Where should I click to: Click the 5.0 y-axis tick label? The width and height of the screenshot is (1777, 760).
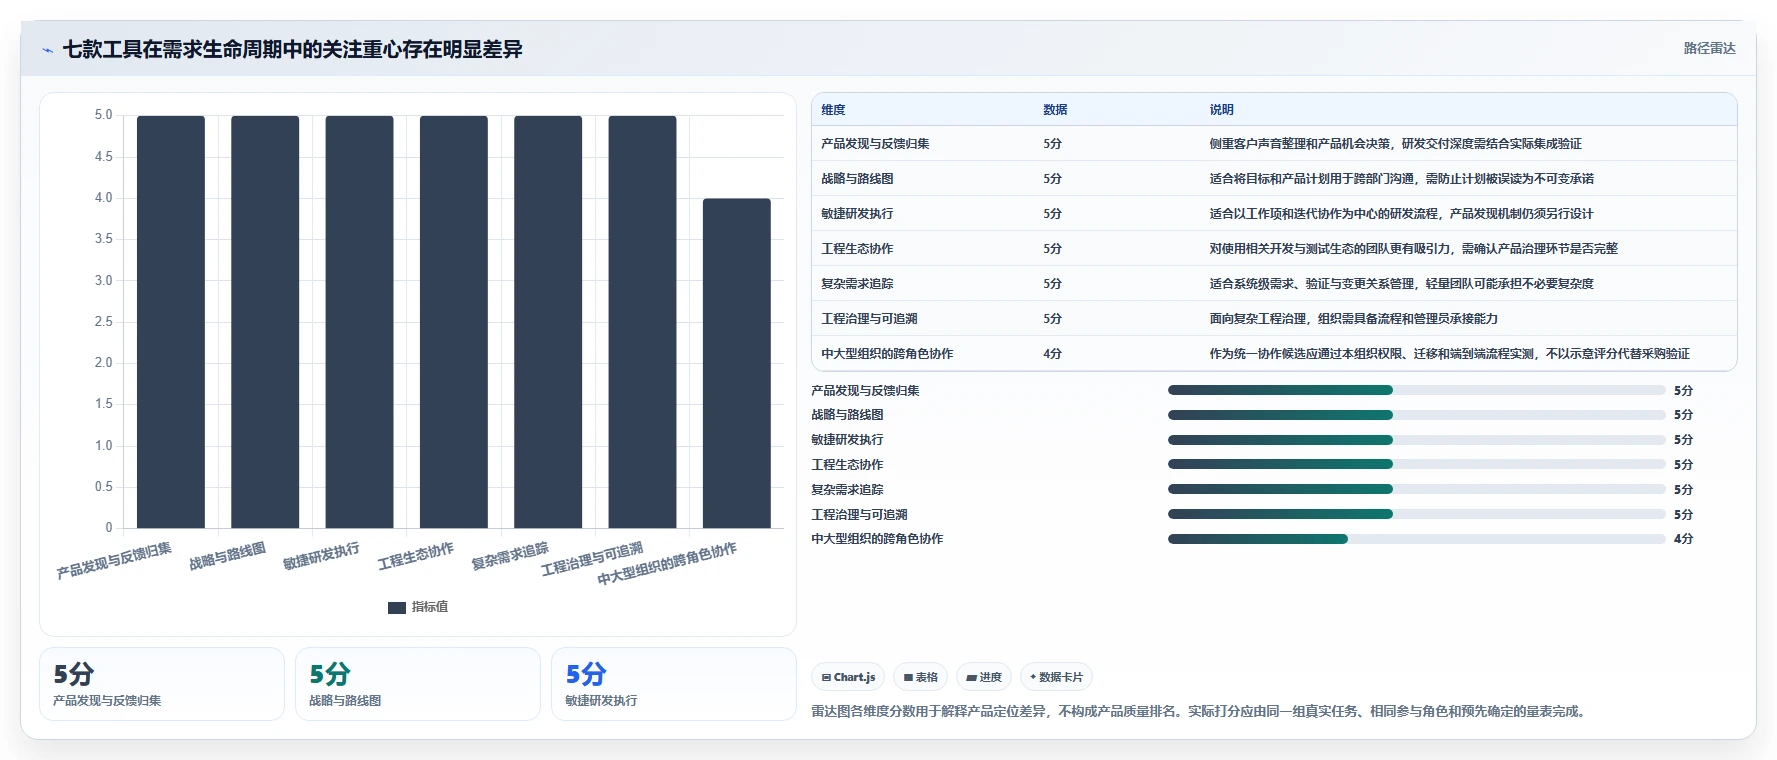click(103, 115)
